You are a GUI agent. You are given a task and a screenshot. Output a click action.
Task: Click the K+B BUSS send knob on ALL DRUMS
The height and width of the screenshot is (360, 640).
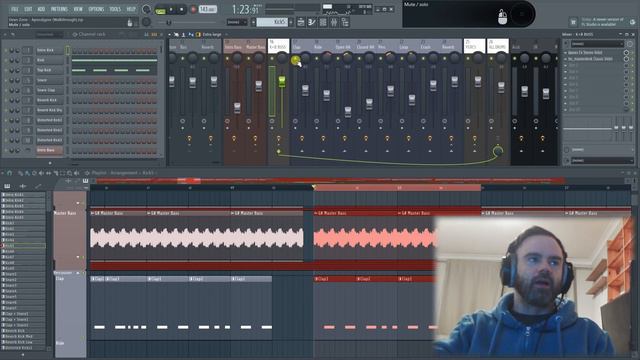[498, 151]
